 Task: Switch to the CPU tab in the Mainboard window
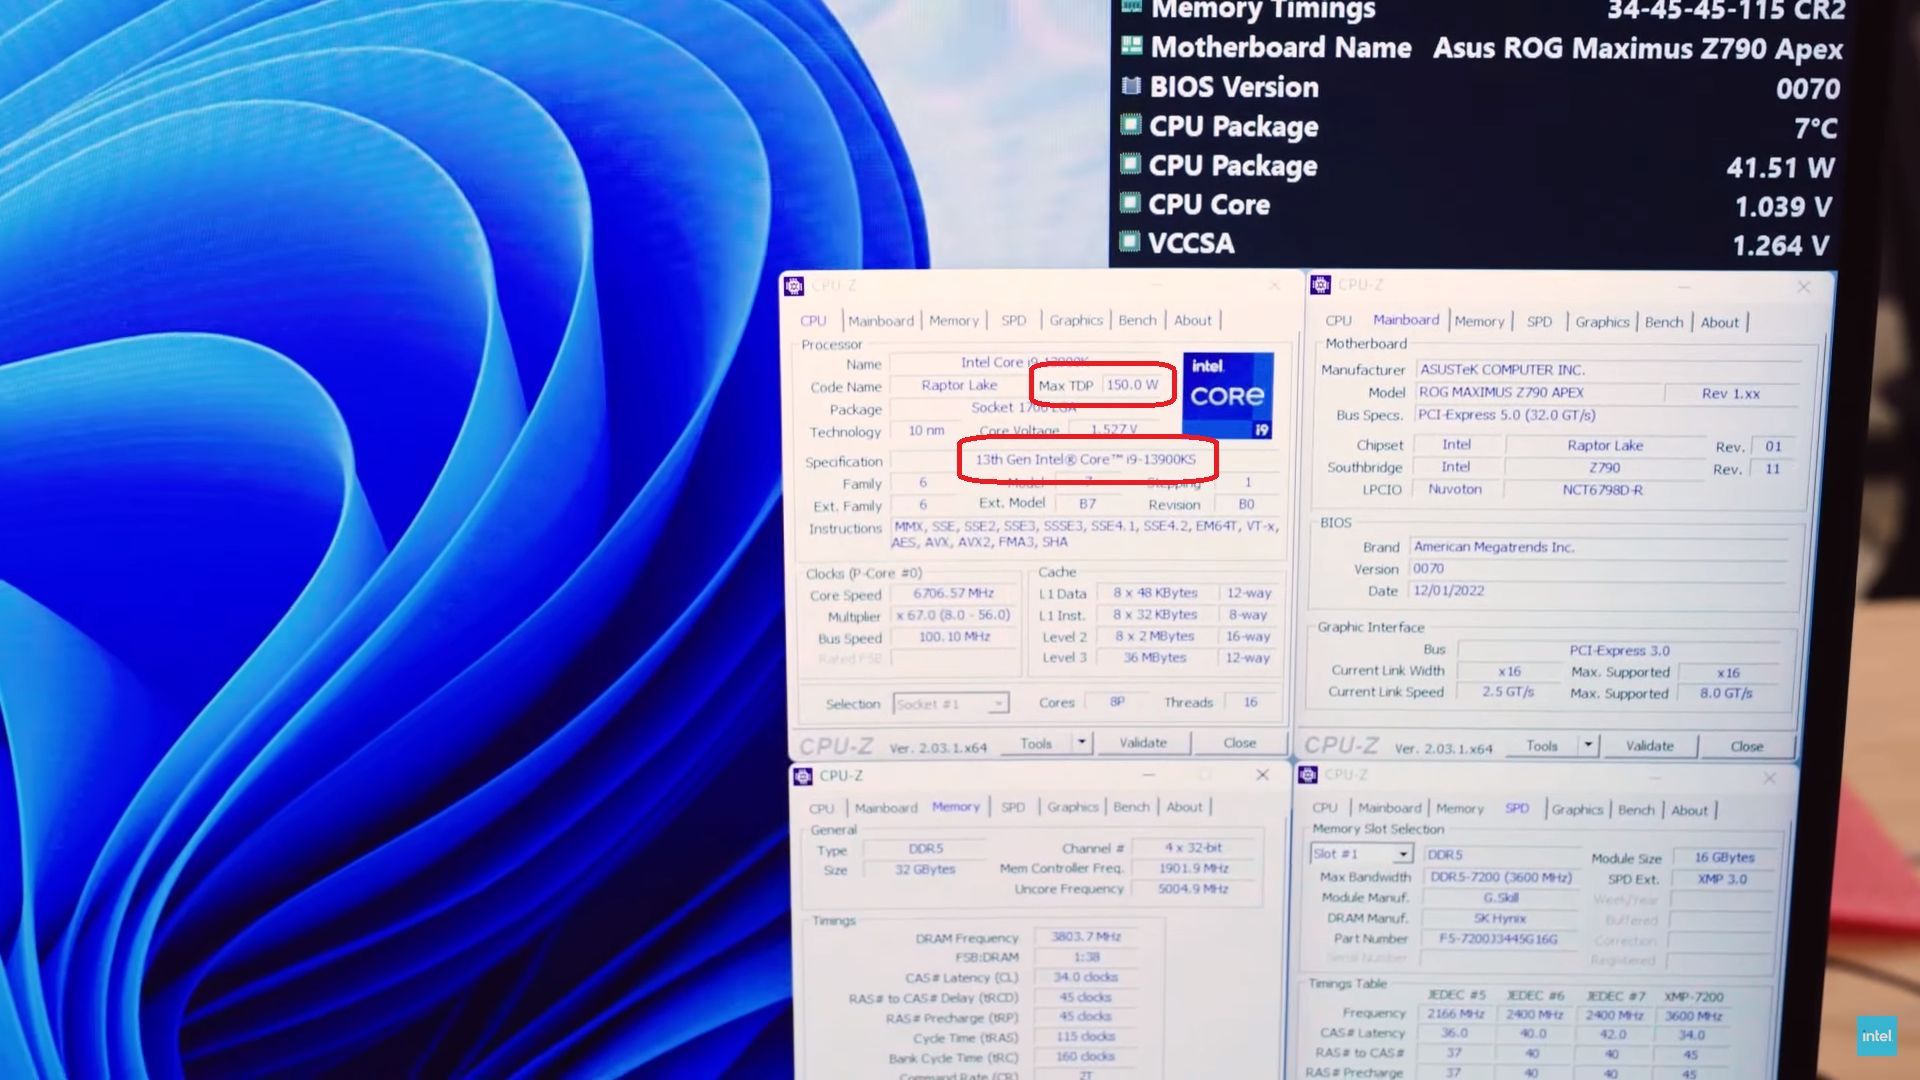coord(1338,321)
